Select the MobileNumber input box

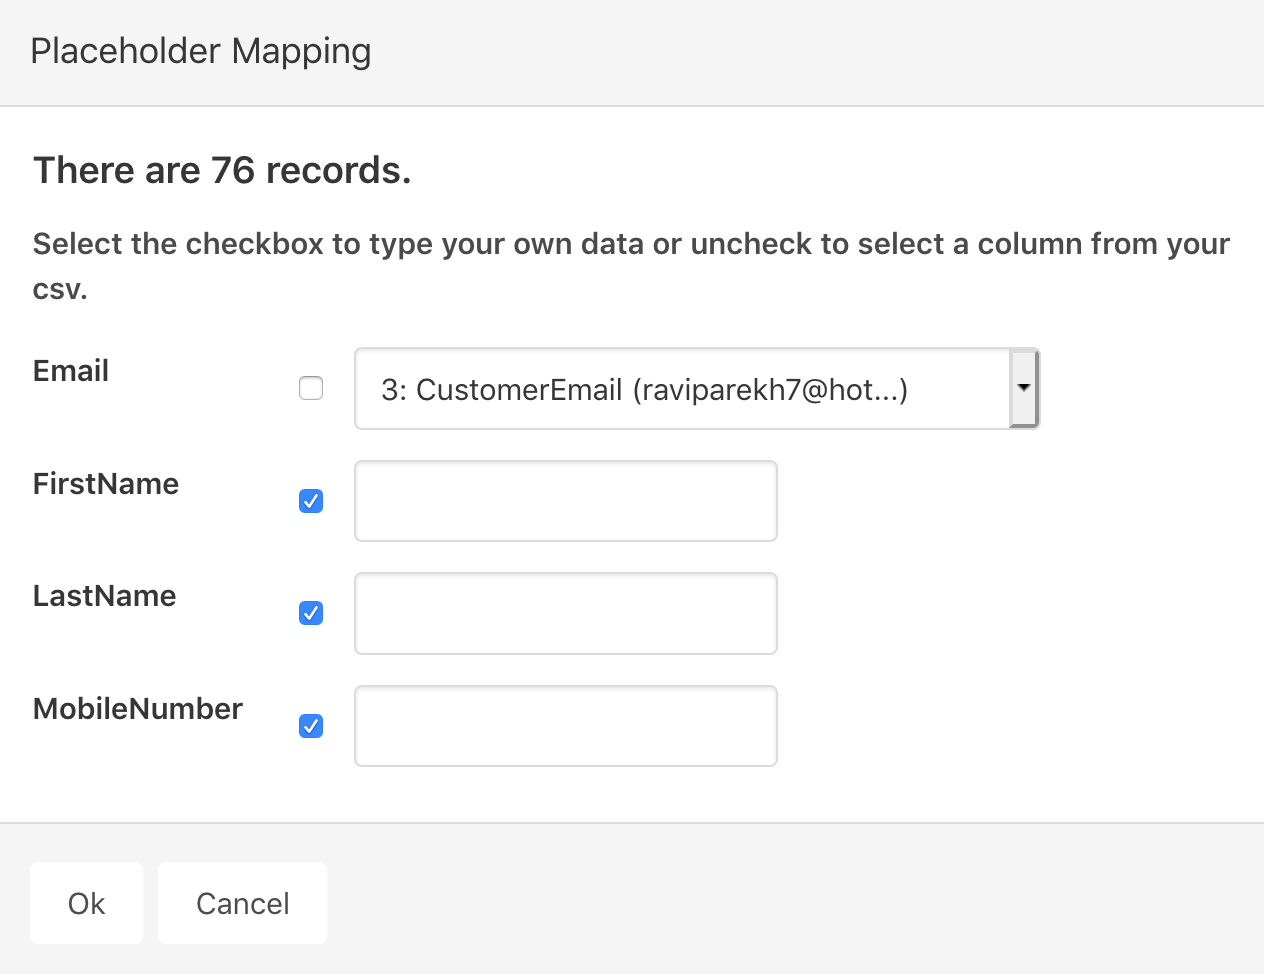click(x=565, y=726)
